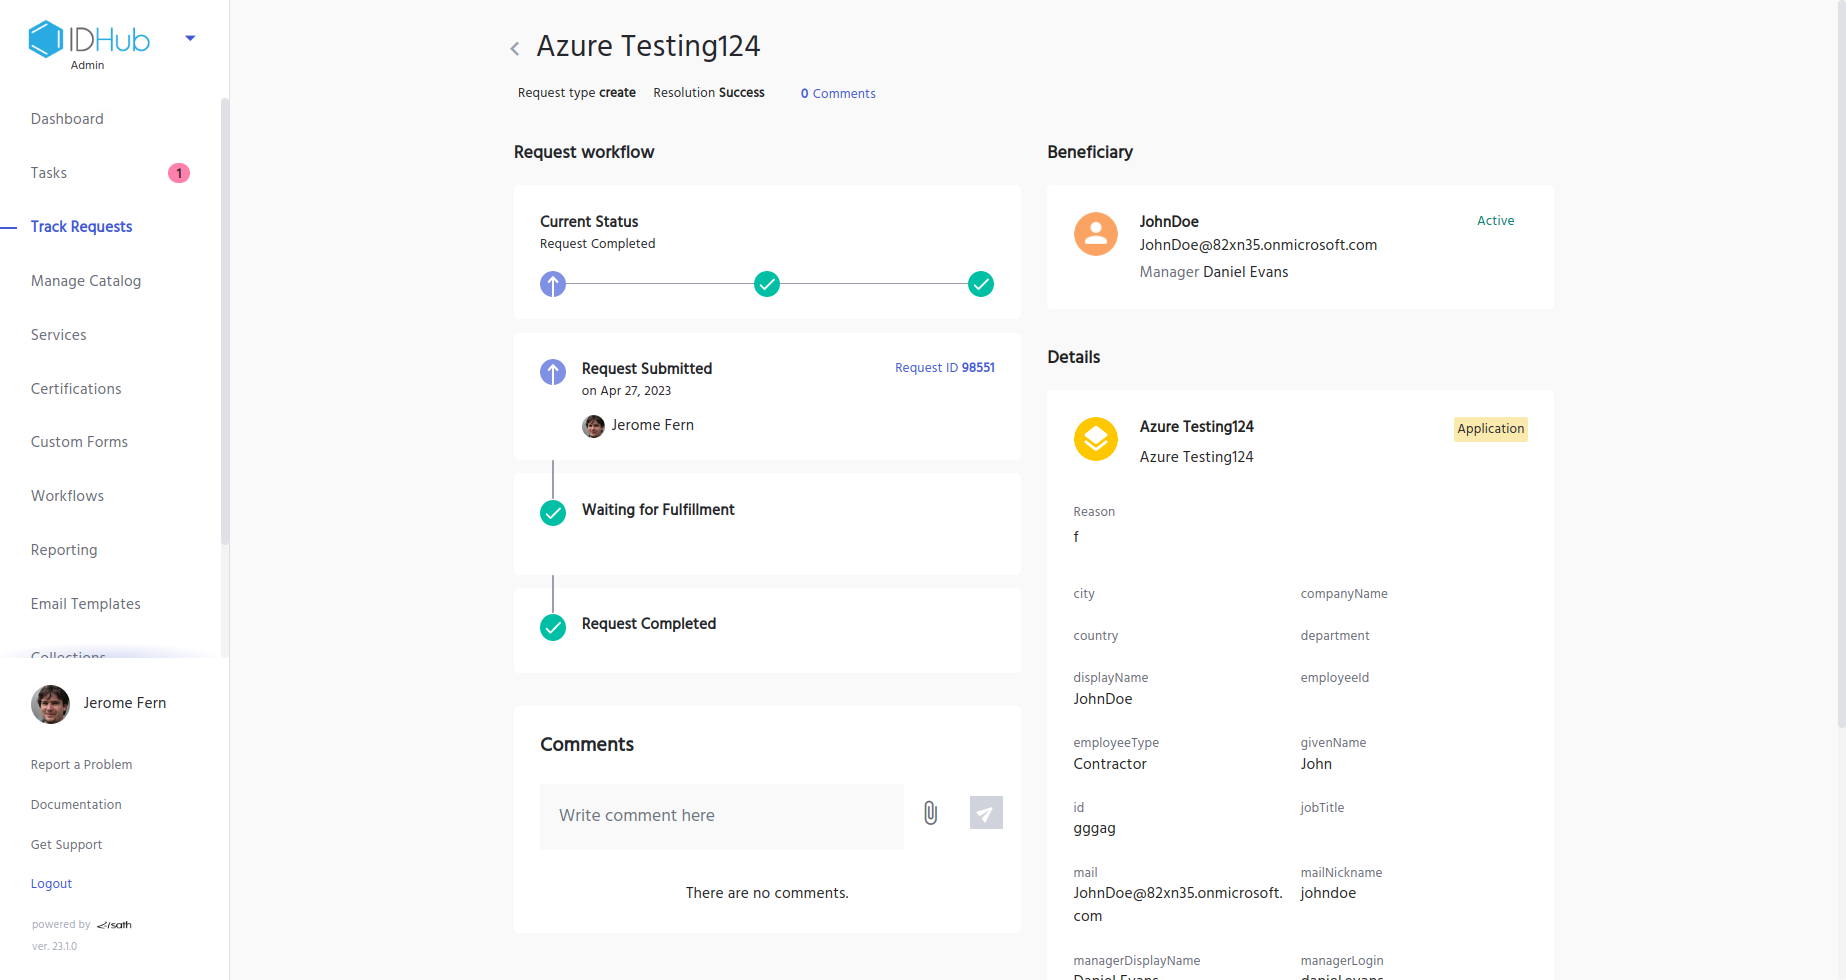Click the Waiting for Fulfillment checkmark icon
The image size is (1846, 980).
(x=553, y=513)
